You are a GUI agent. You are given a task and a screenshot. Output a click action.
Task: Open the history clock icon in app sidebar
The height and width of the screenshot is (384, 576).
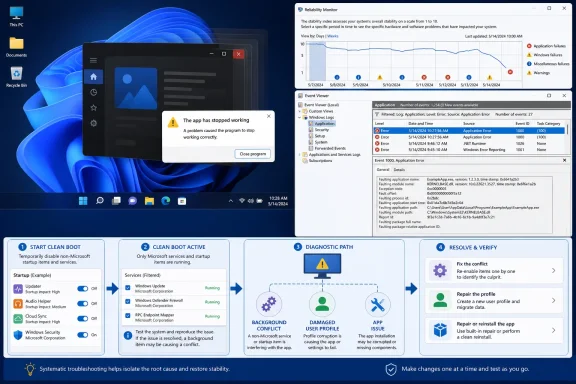coord(93,92)
